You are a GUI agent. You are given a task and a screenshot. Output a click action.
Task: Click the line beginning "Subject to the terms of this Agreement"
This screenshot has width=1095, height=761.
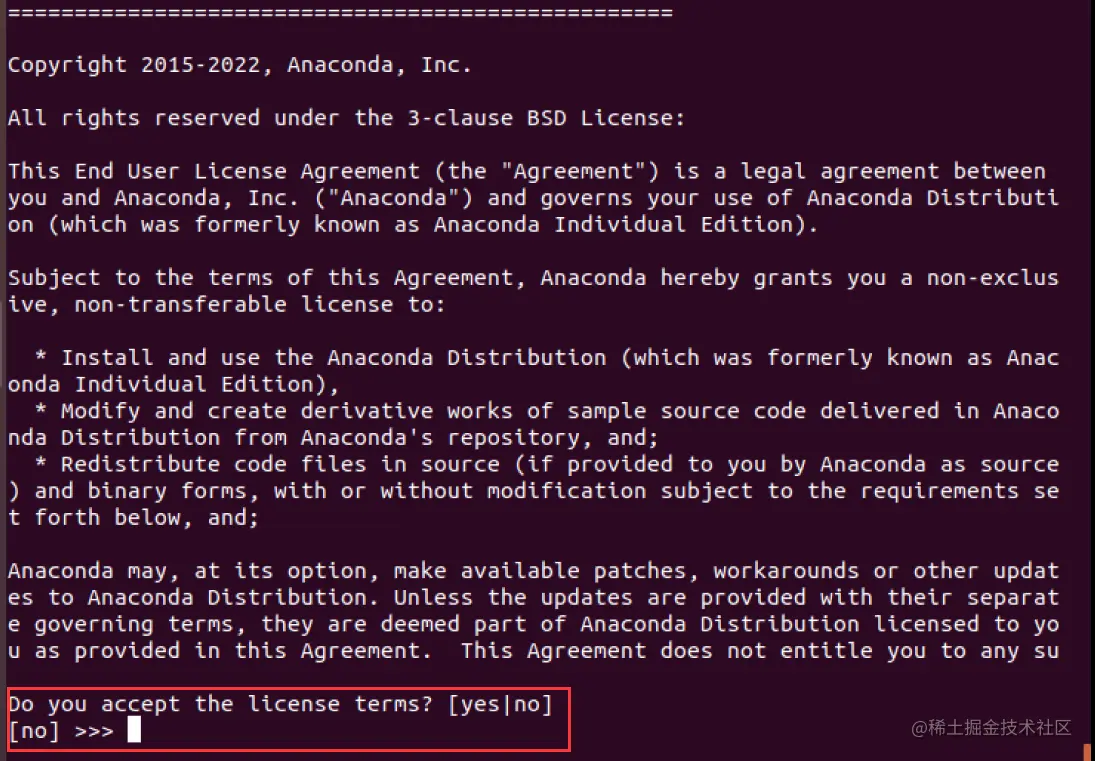click(x=534, y=278)
